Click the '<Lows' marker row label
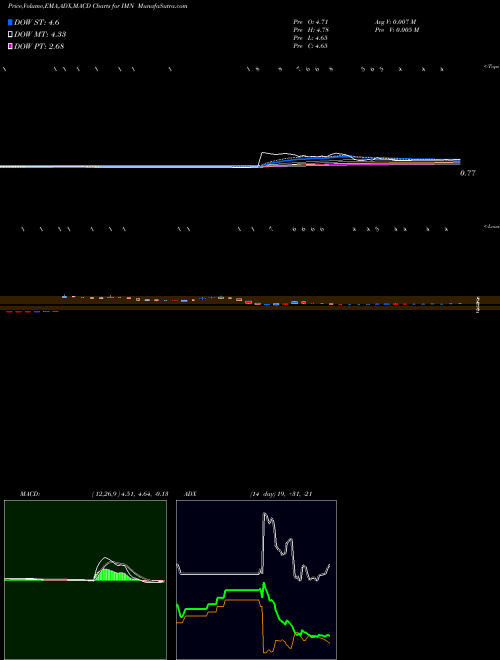Screen dimensions: 500x660 491,227
